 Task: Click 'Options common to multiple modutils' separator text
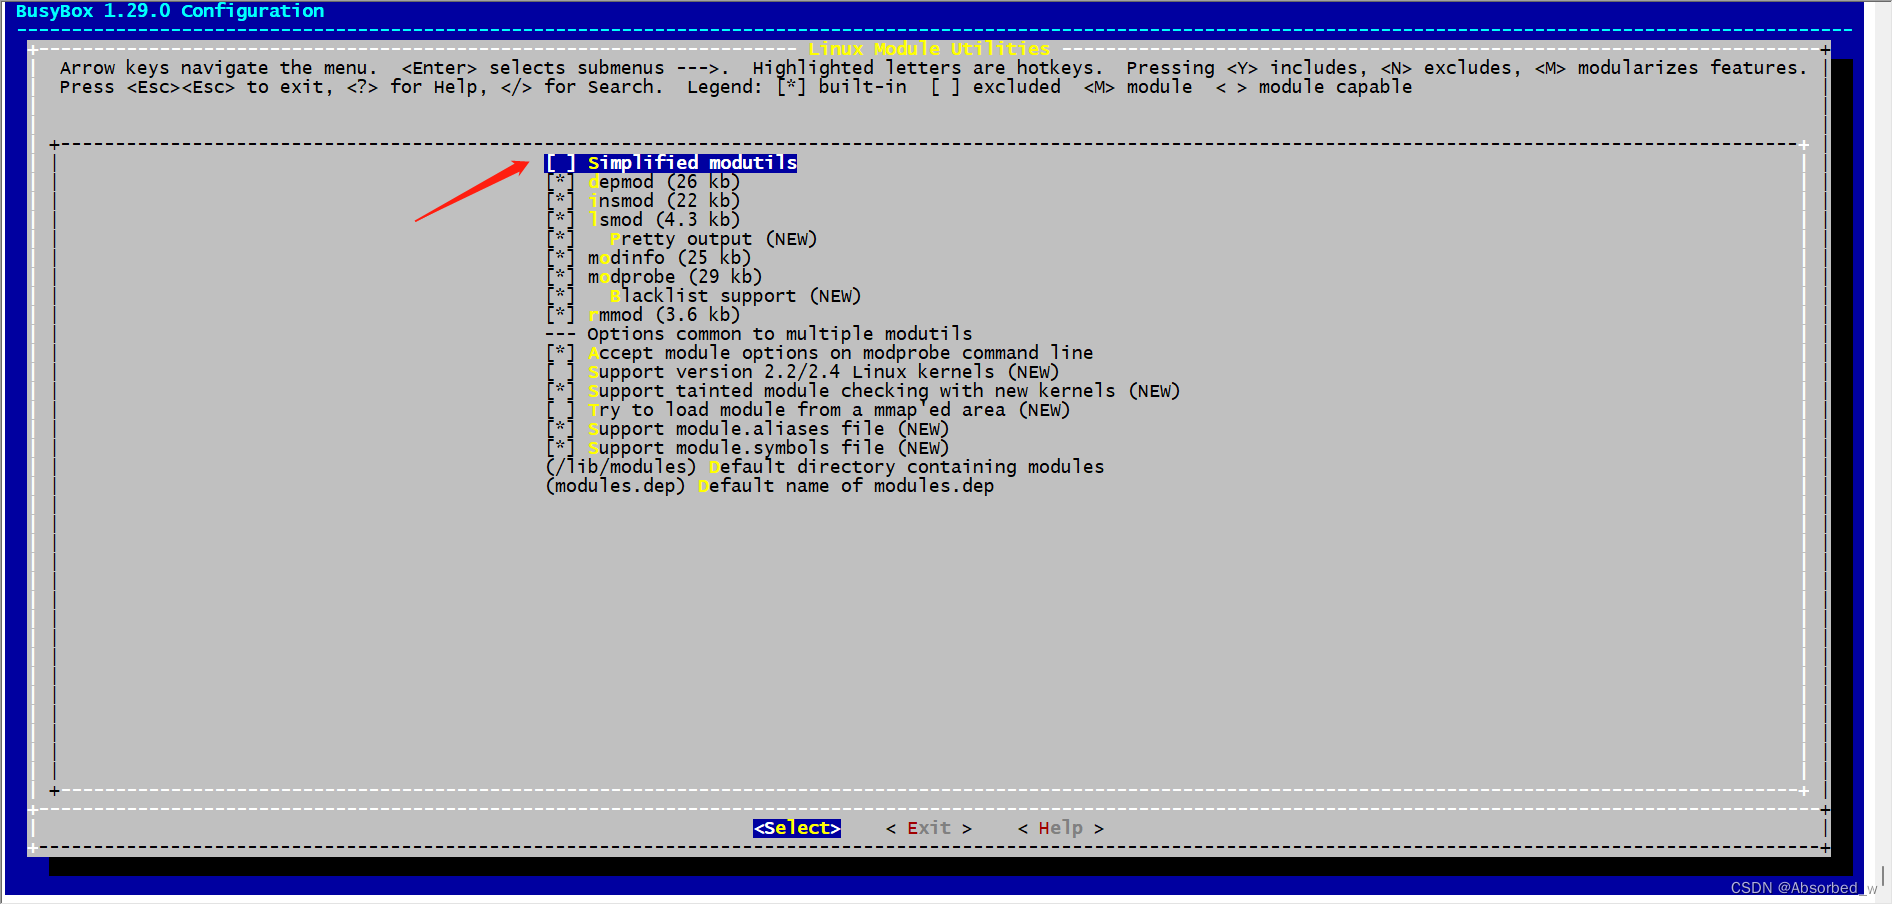click(x=780, y=334)
